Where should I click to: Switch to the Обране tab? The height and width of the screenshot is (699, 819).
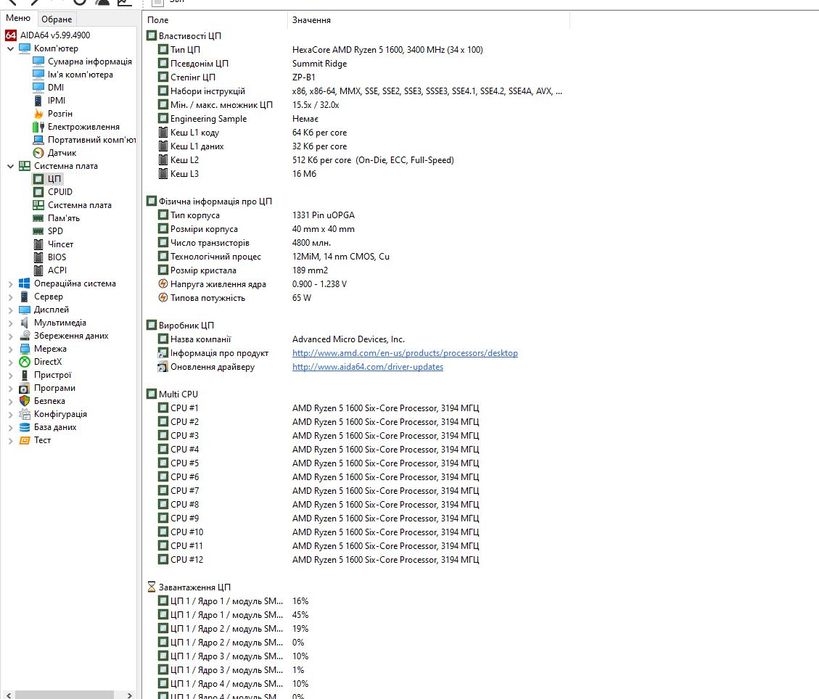56,19
